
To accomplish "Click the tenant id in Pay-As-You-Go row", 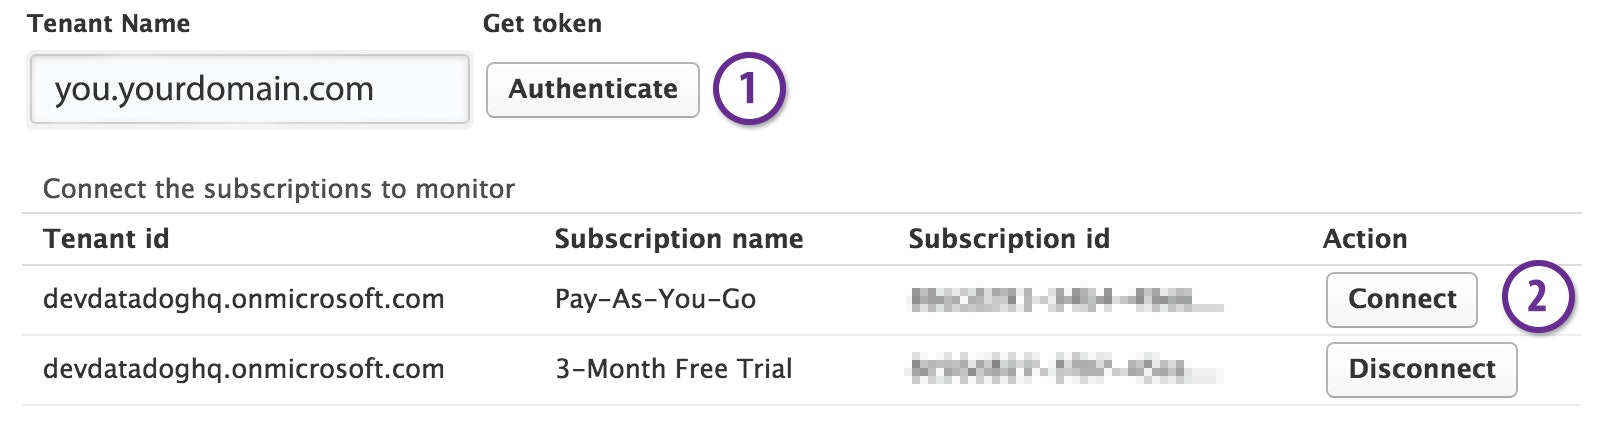I will point(243,299).
